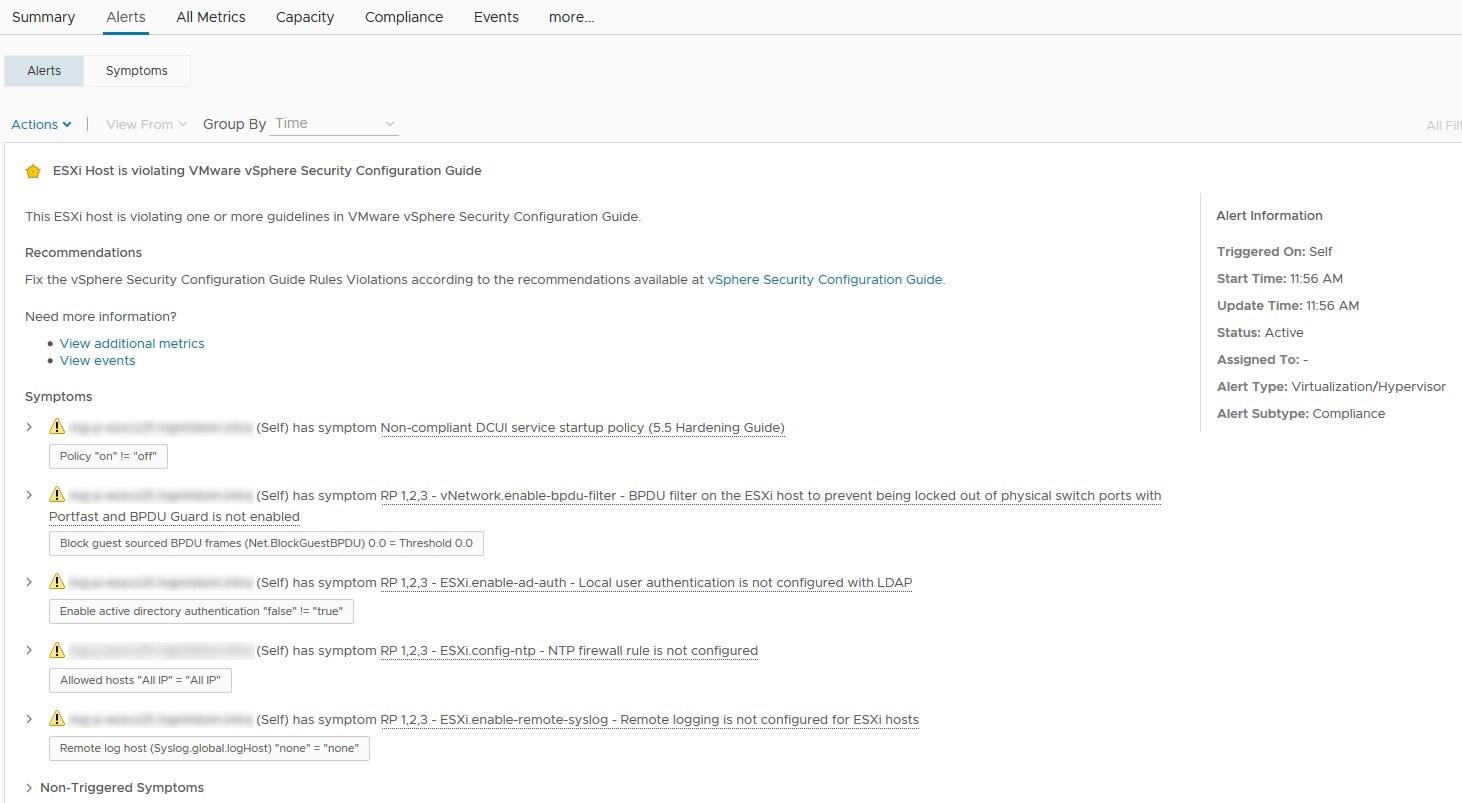Open Group By Time combo box
The width and height of the screenshot is (1462, 803).
tap(335, 124)
